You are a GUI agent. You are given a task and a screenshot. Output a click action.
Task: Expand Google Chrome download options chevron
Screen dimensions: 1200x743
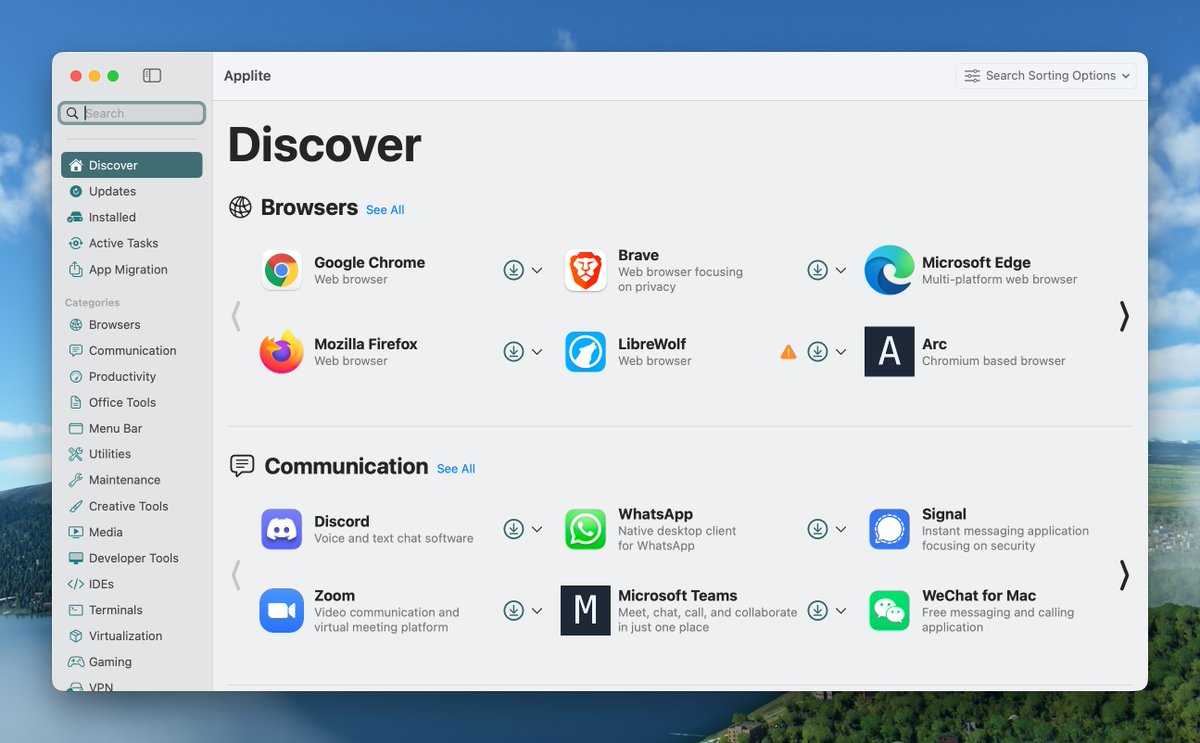(x=537, y=270)
